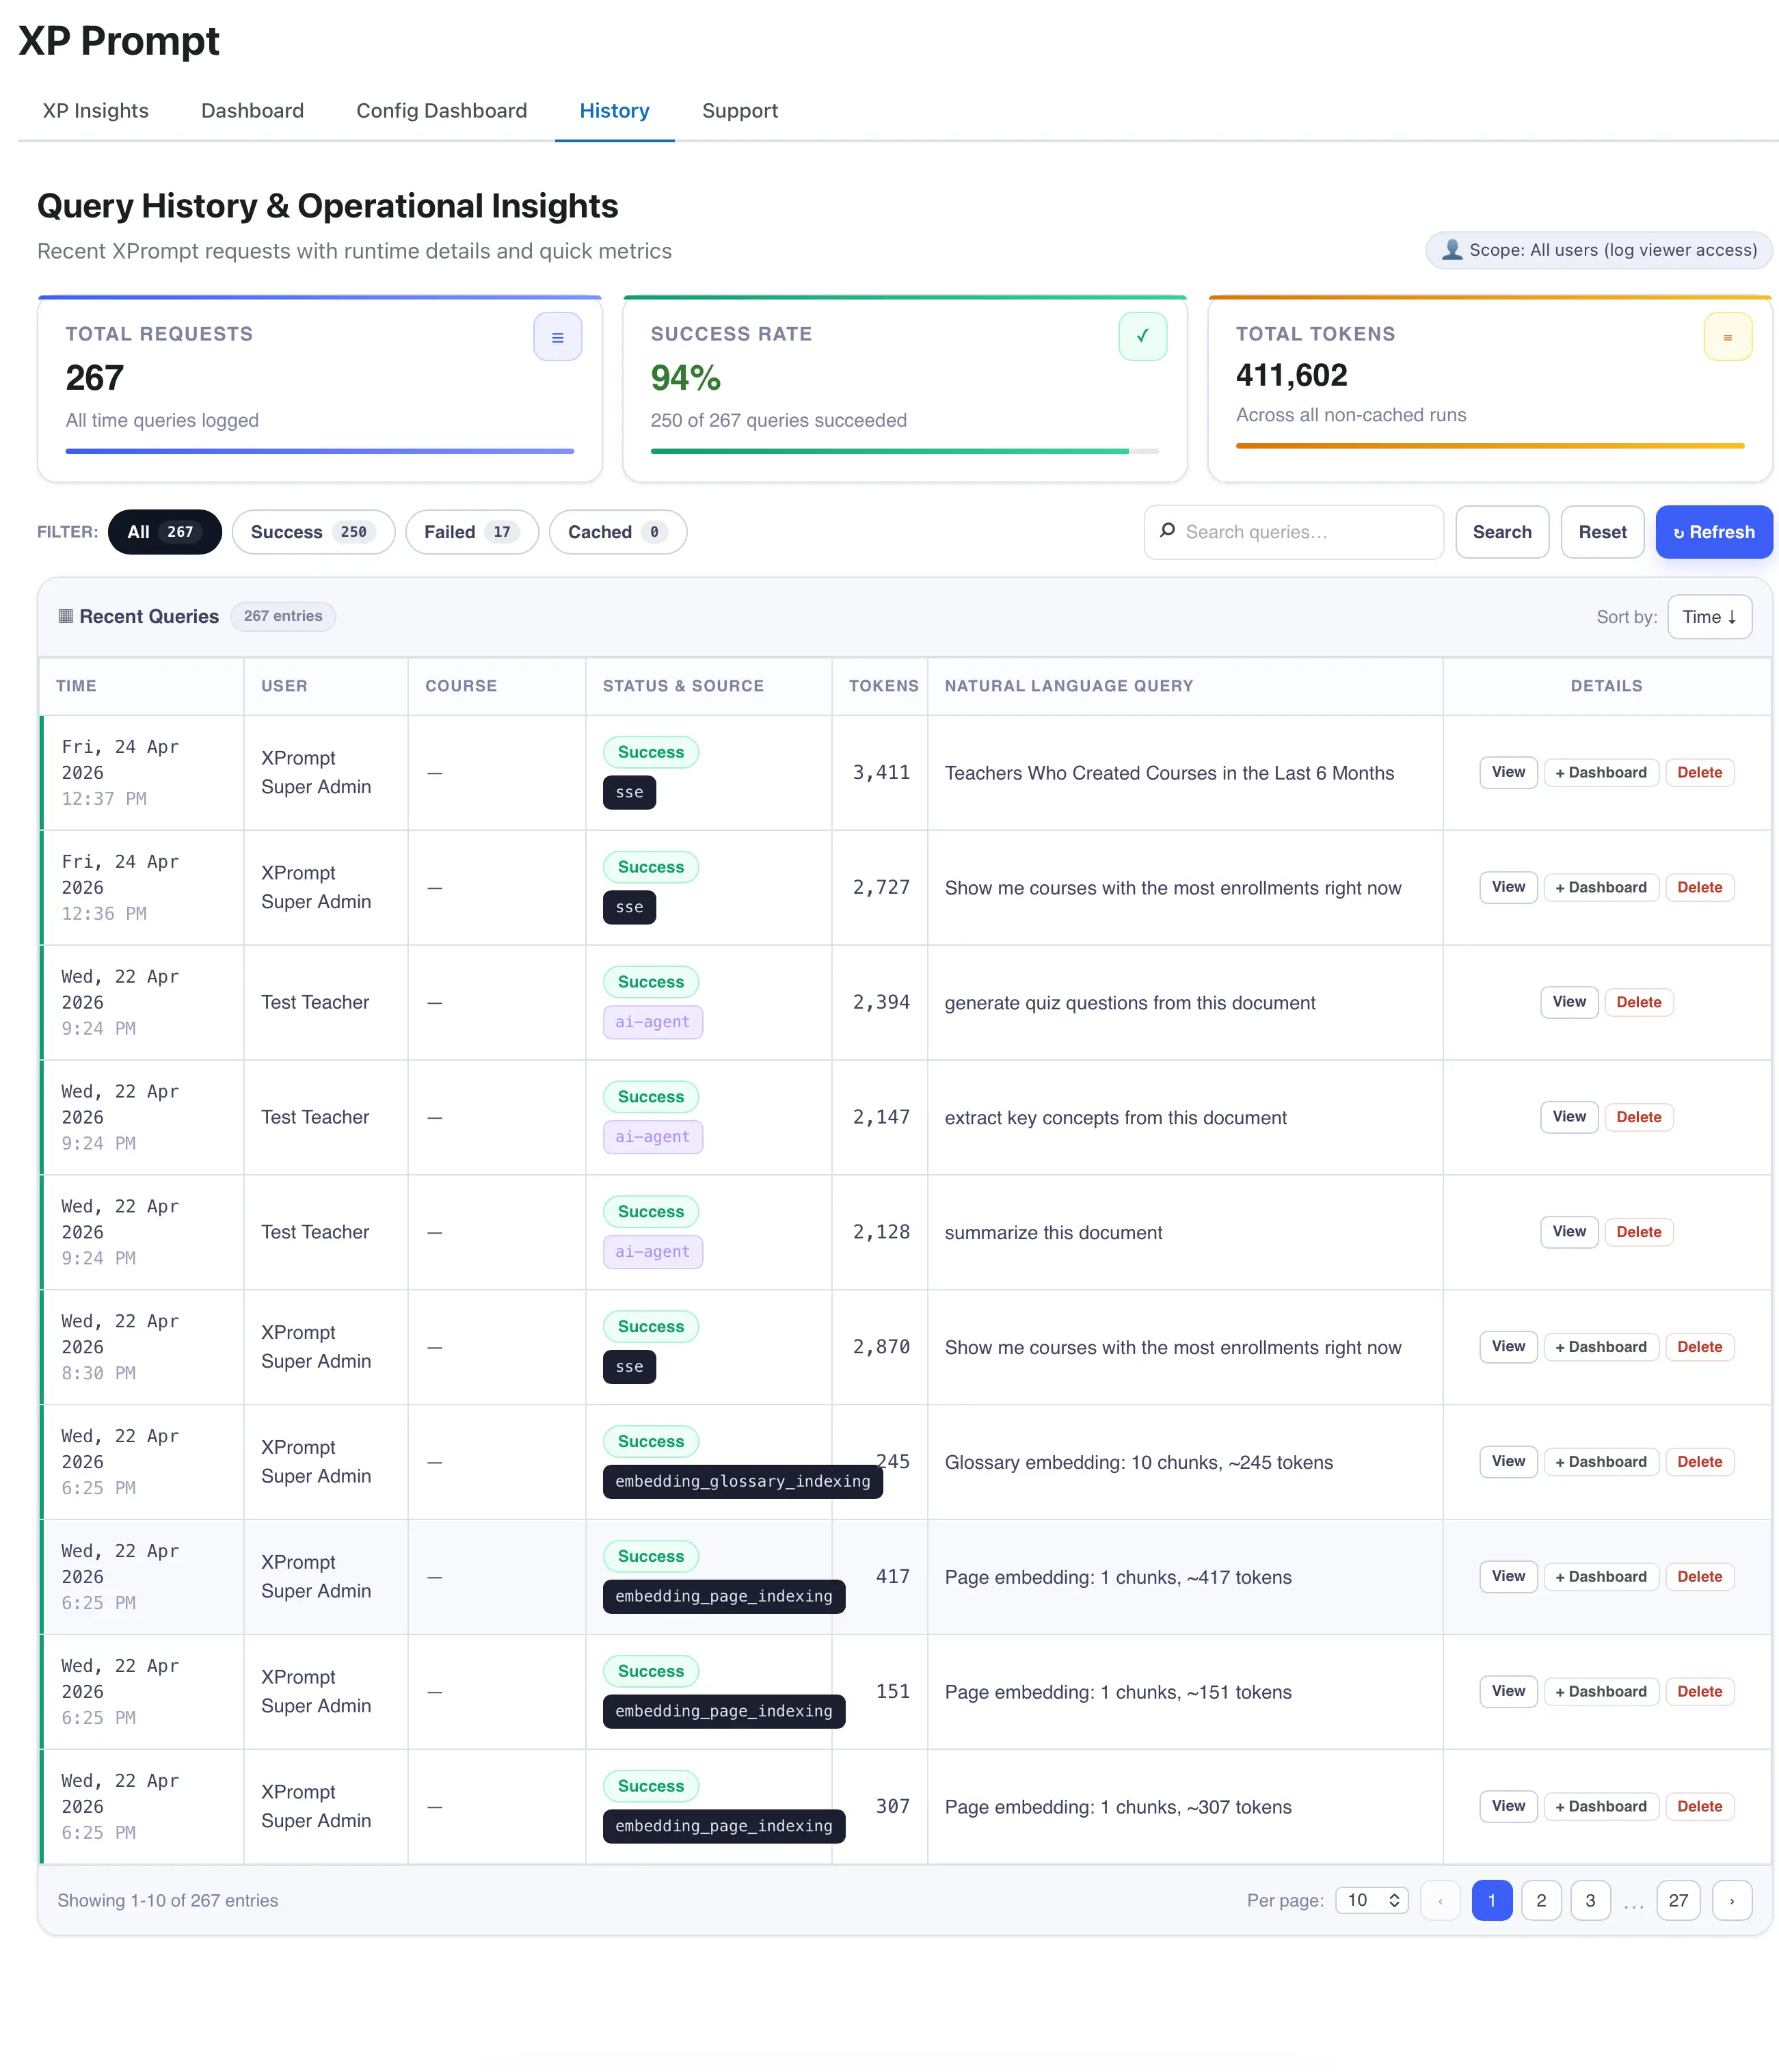View the Teachers Who Created Courses query
This screenshot has height=2072, width=1779.
click(1507, 772)
